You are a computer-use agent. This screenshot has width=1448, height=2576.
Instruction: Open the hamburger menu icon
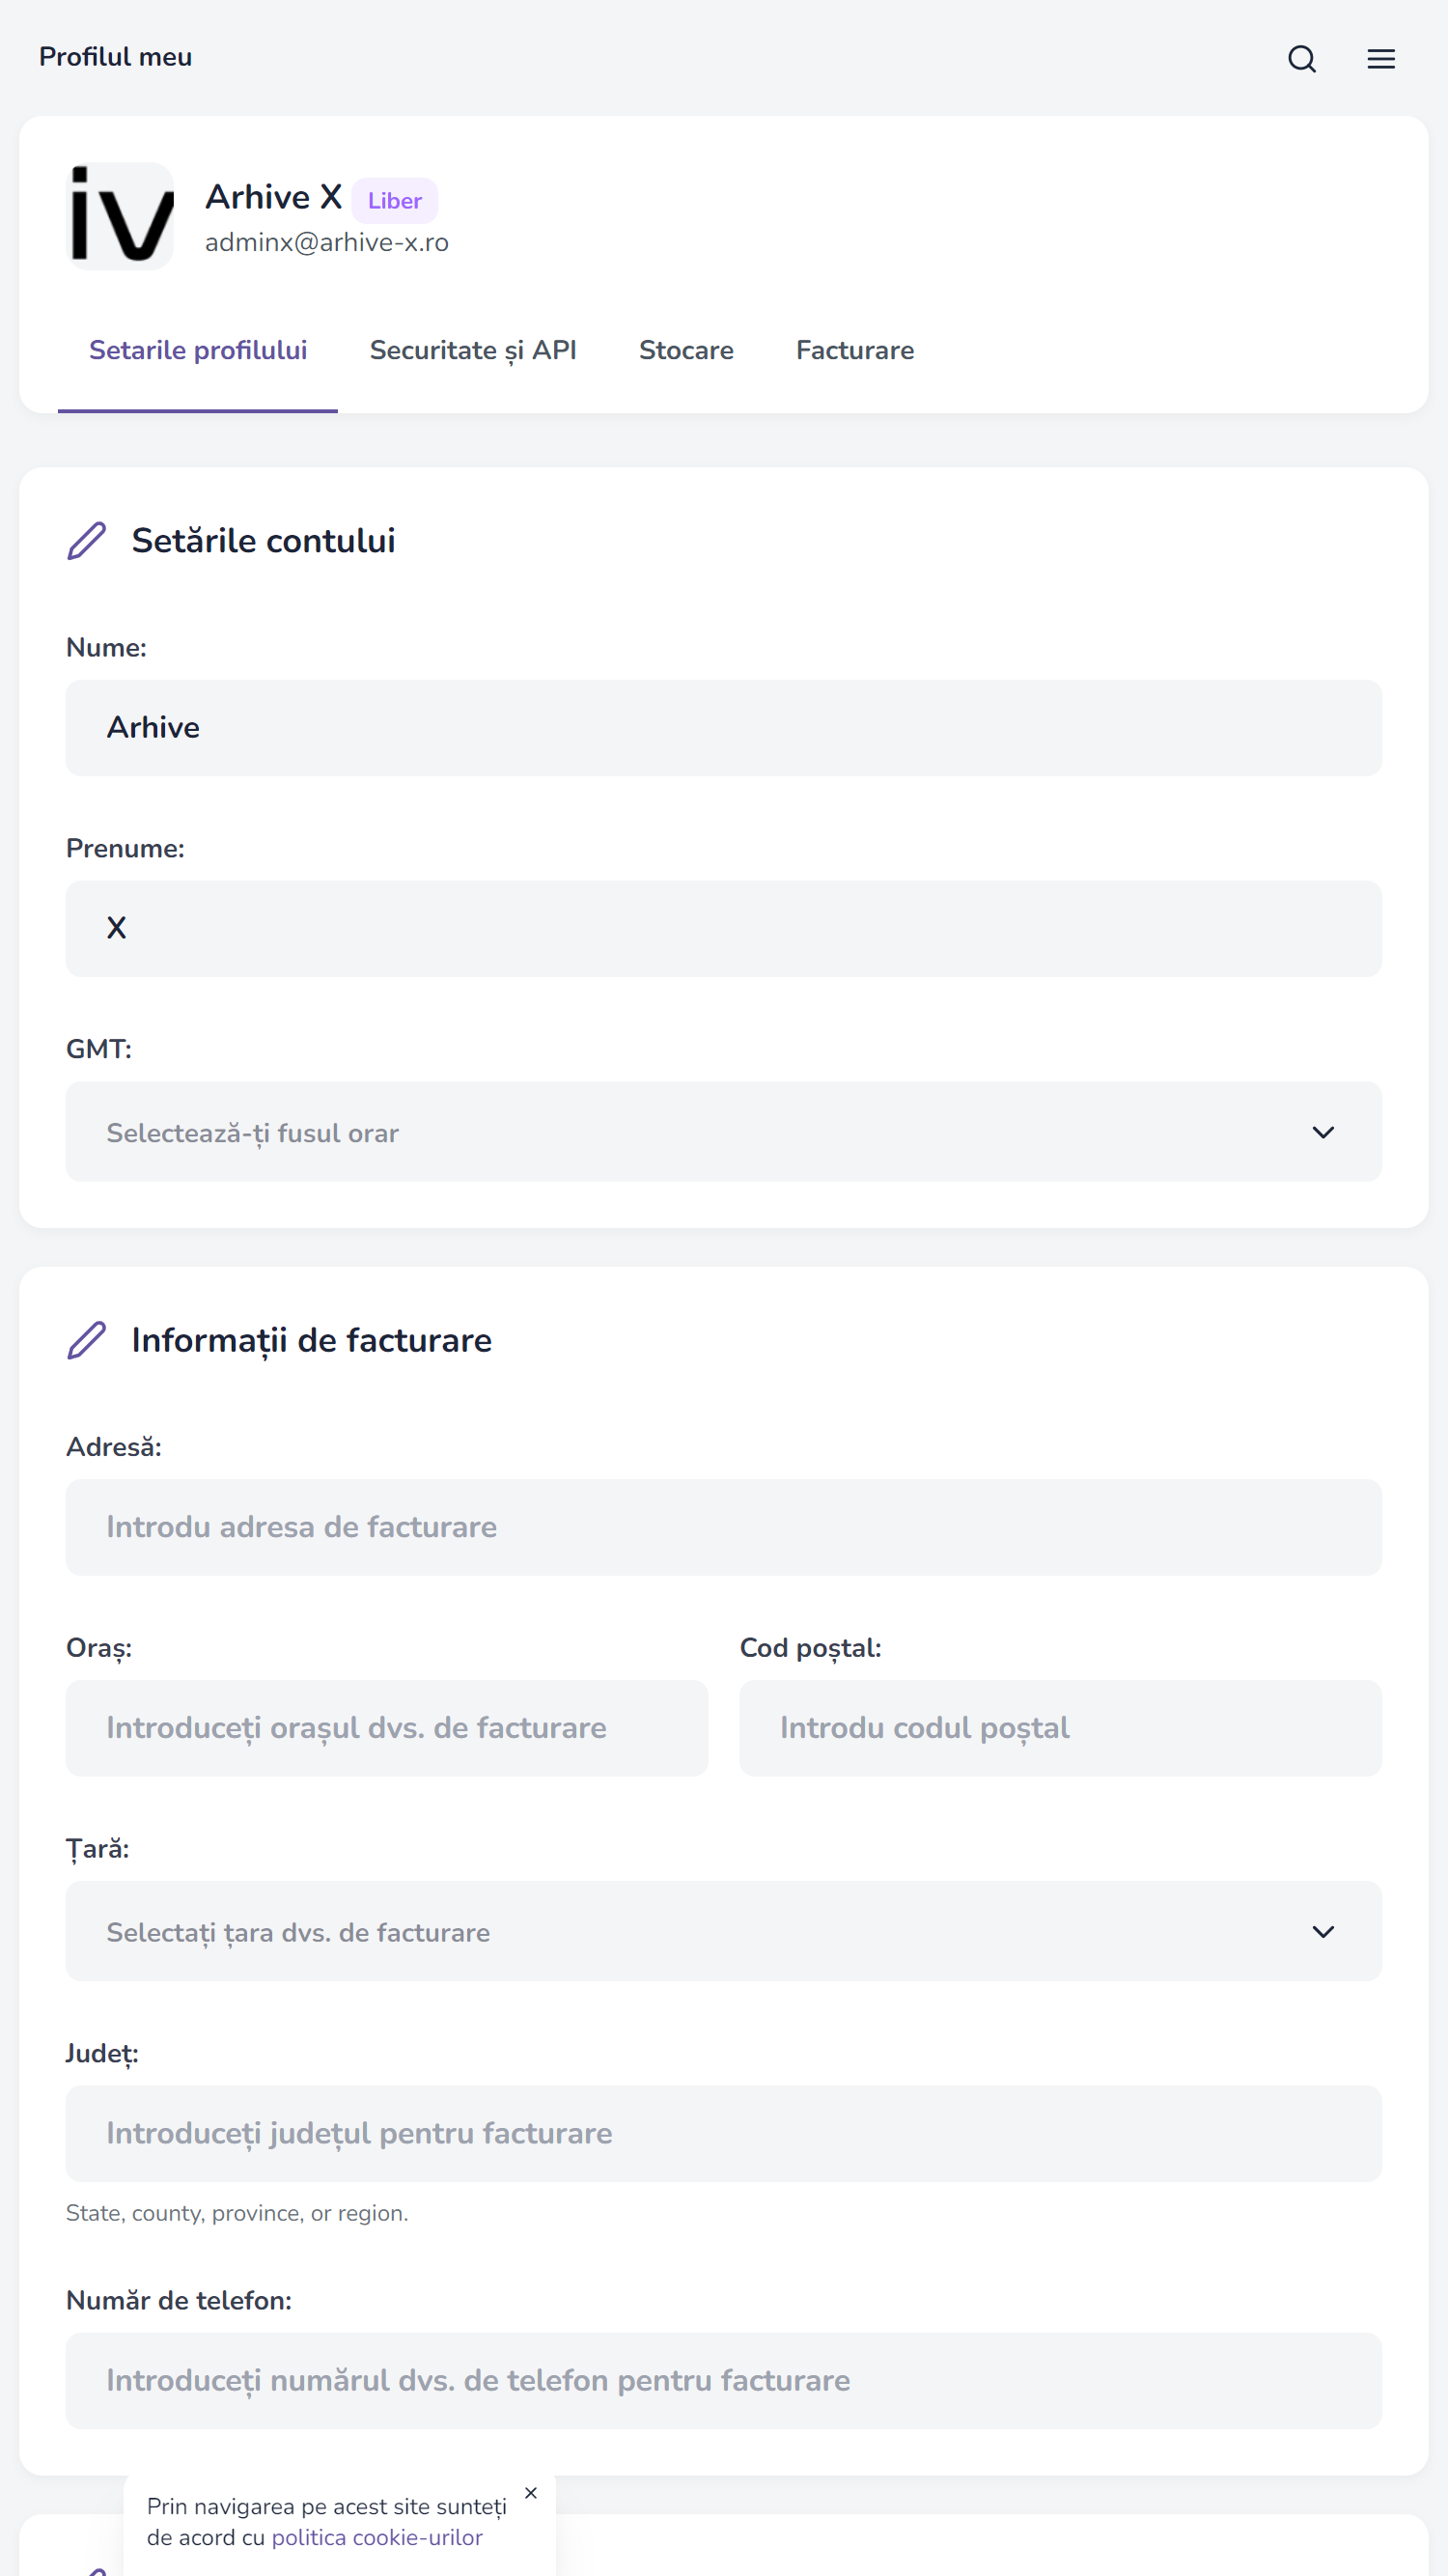click(x=1380, y=59)
